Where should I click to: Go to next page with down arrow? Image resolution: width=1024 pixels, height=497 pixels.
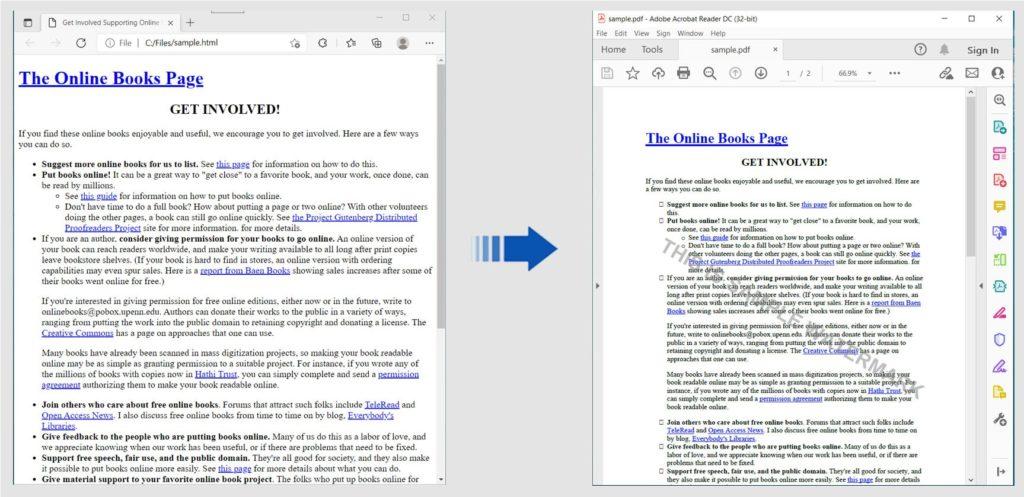coord(761,73)
